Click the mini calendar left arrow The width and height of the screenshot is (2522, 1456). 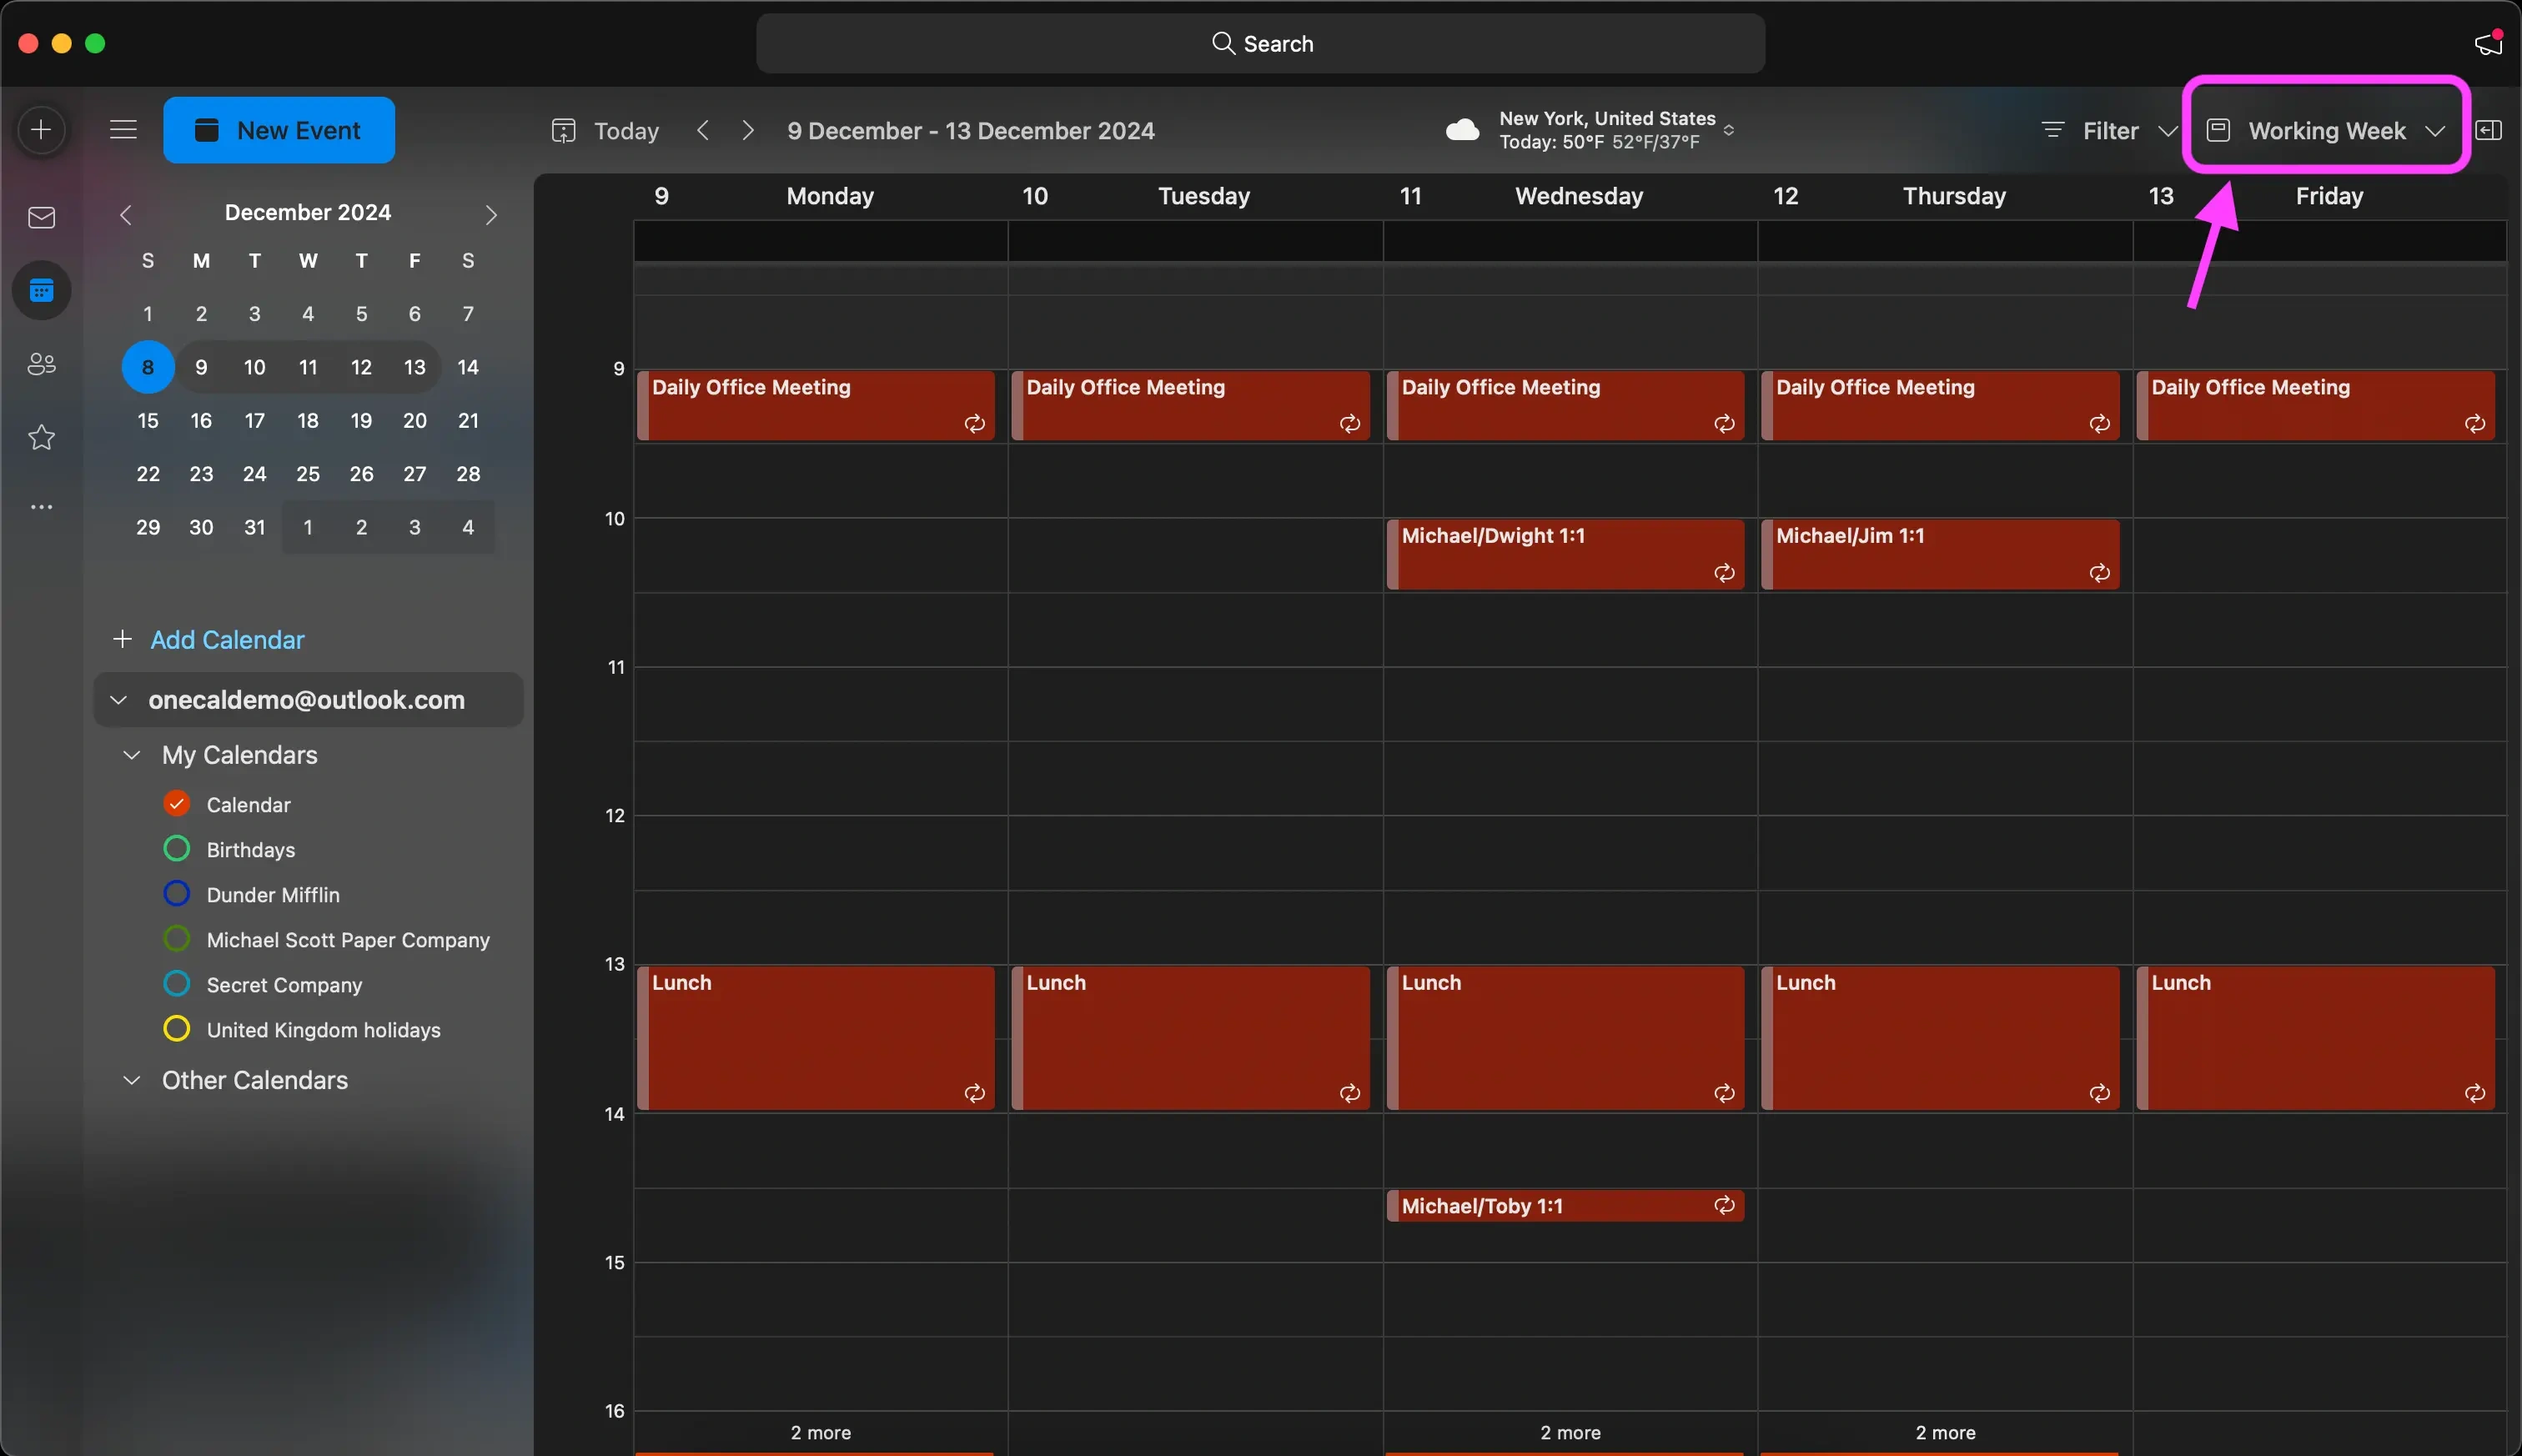[123, 215]
